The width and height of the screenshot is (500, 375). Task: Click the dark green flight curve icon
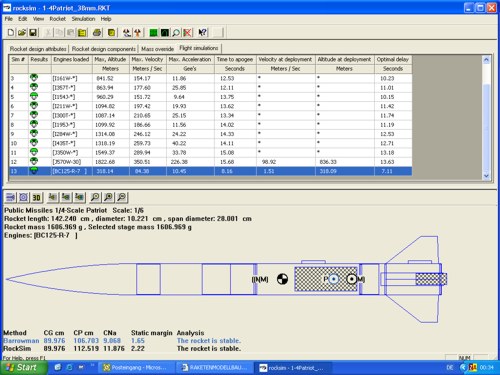point(165,32)
